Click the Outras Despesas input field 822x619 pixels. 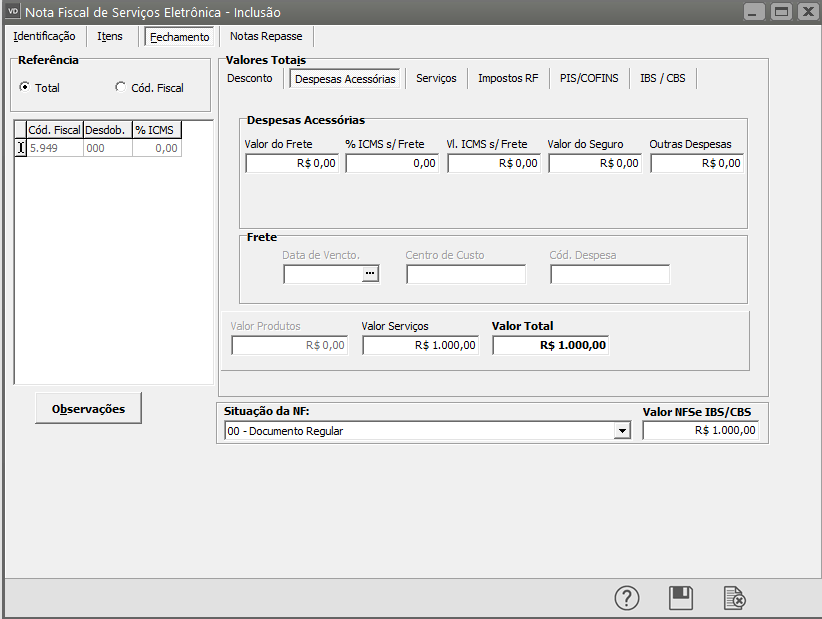(697, 163)
